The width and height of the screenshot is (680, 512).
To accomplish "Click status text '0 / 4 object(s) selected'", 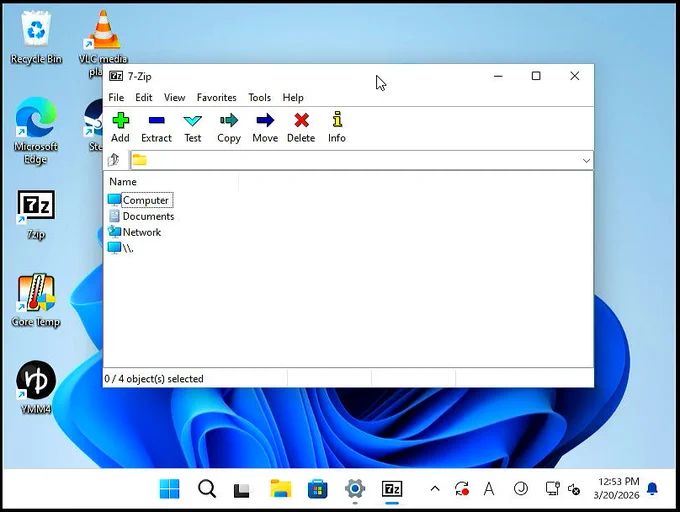I will pos(154,379).
